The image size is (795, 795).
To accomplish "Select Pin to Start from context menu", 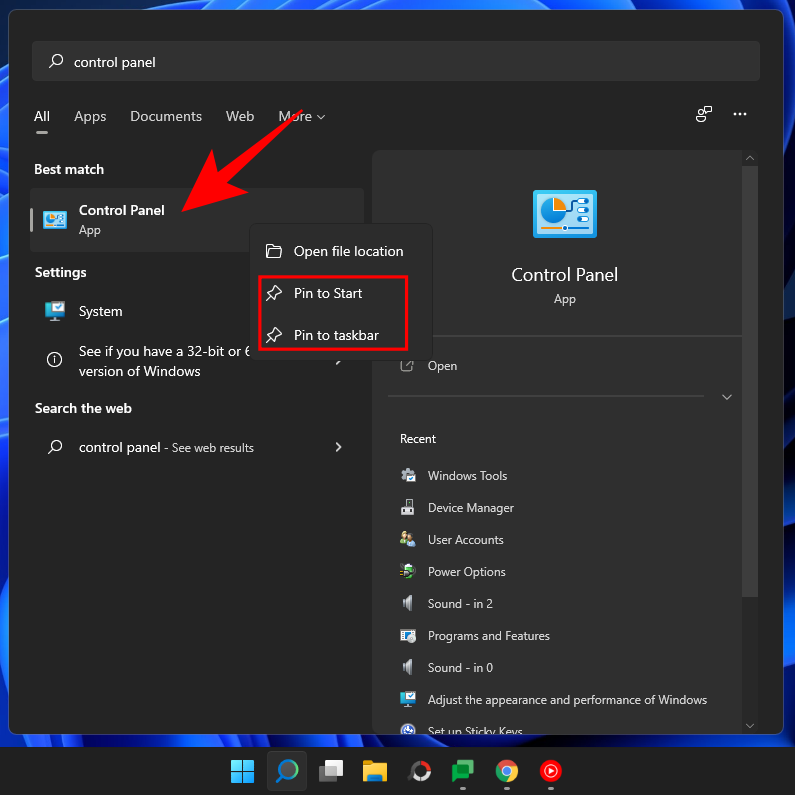I will (x=328, y=293).
